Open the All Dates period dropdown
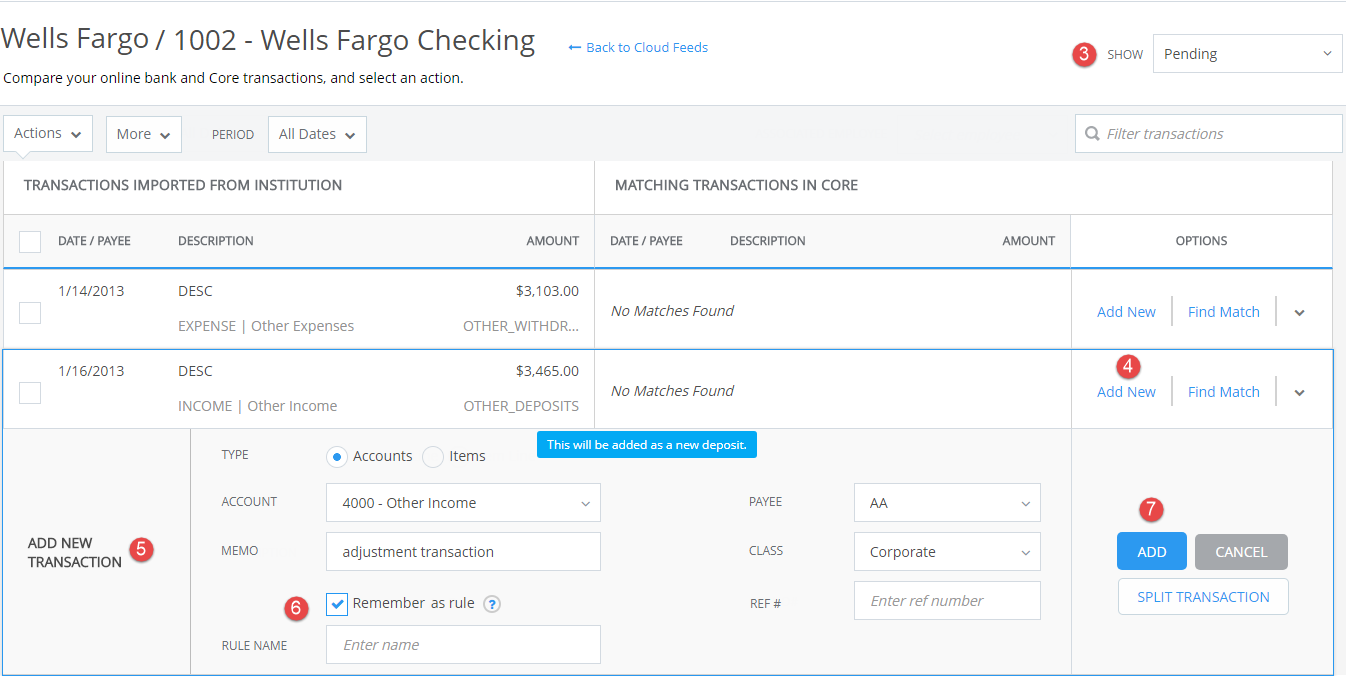1346x676 pixels. [317, 134]
